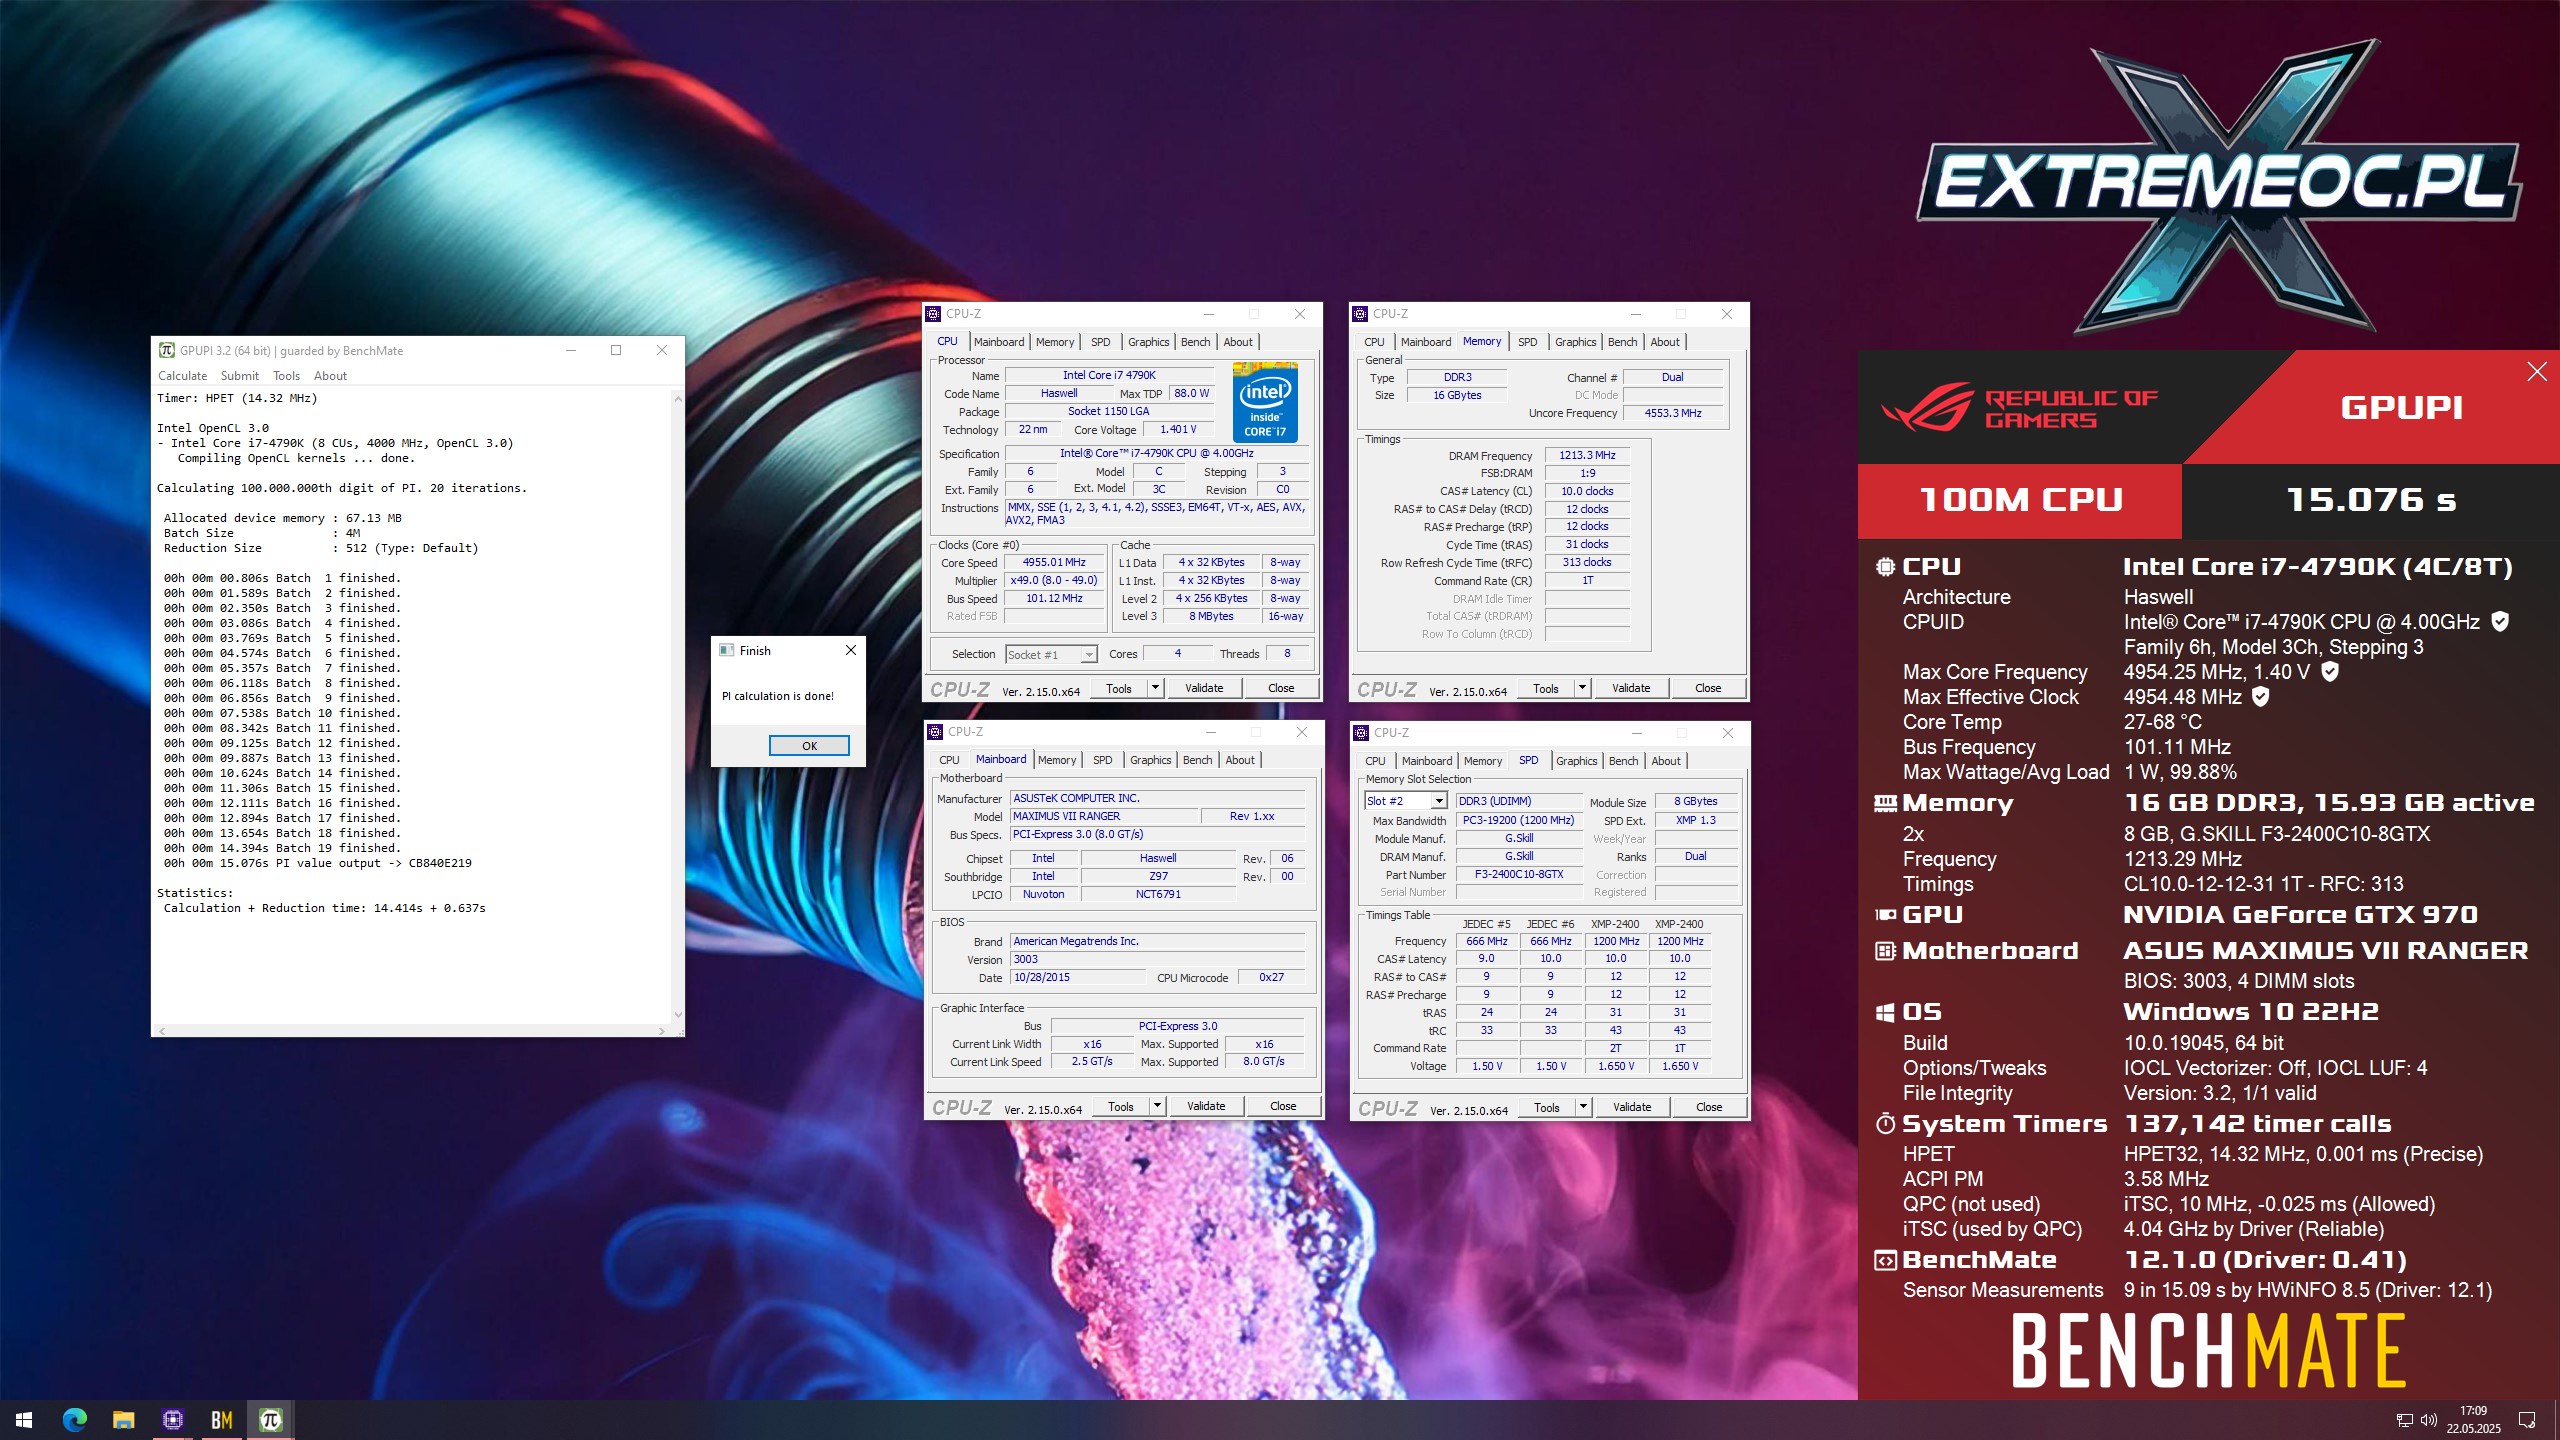Open the Socket #1 selection dropdown
This screenshot has width=2560, height=1440.
click(x=1089, y=655)
